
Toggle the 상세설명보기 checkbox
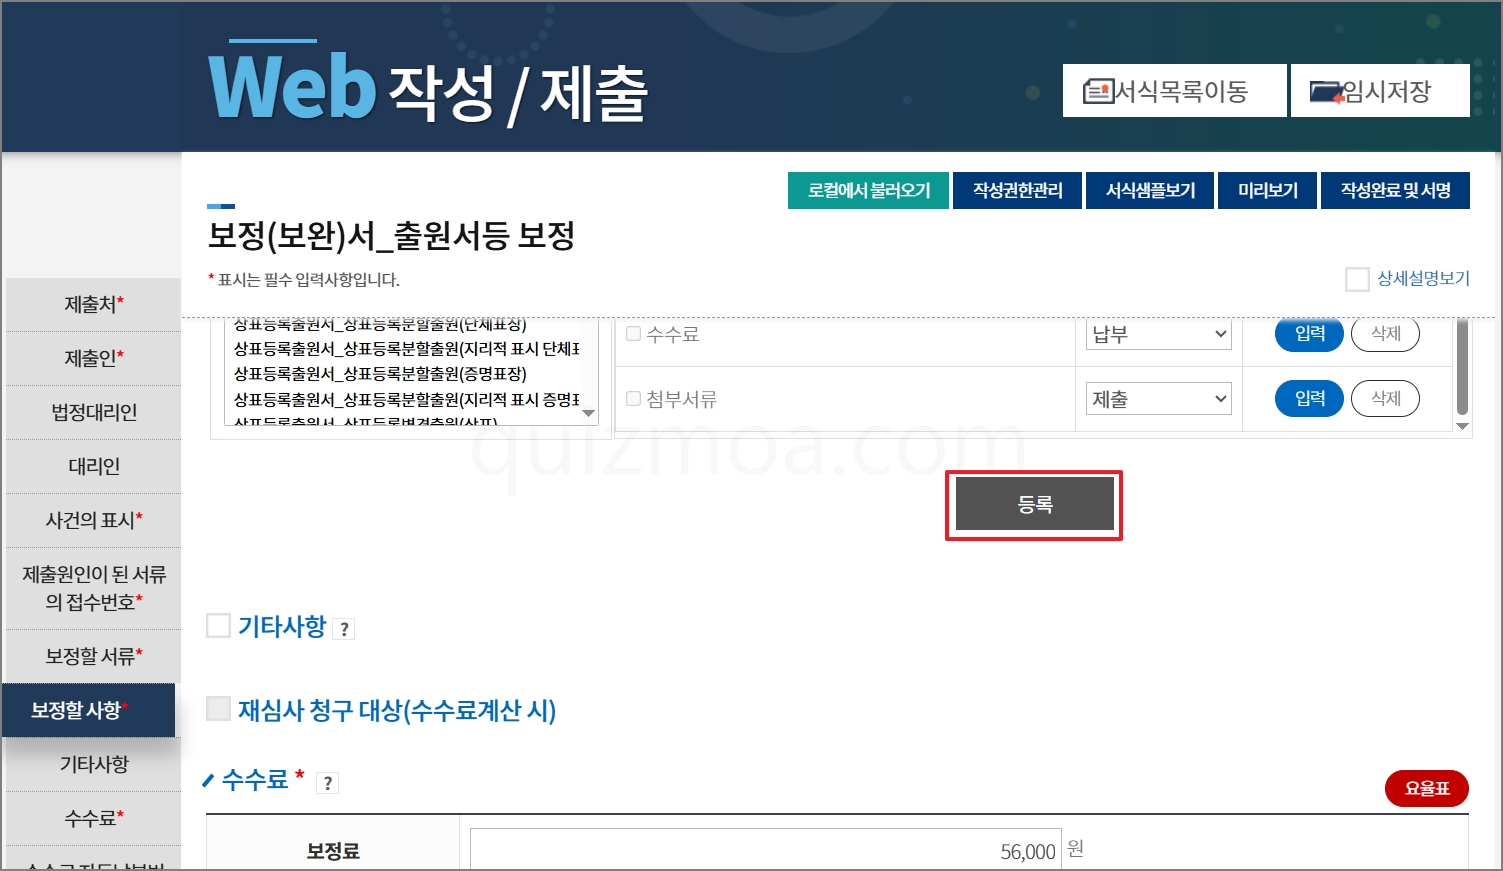point(1357,279)
